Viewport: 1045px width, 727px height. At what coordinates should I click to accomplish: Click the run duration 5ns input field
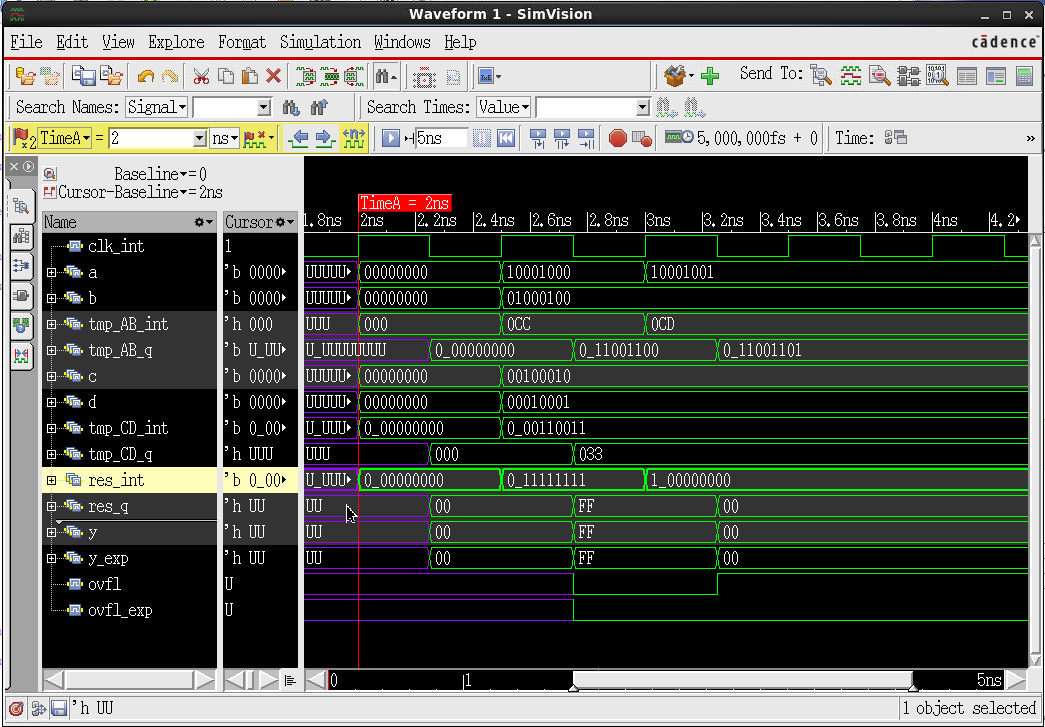[441, 139]
